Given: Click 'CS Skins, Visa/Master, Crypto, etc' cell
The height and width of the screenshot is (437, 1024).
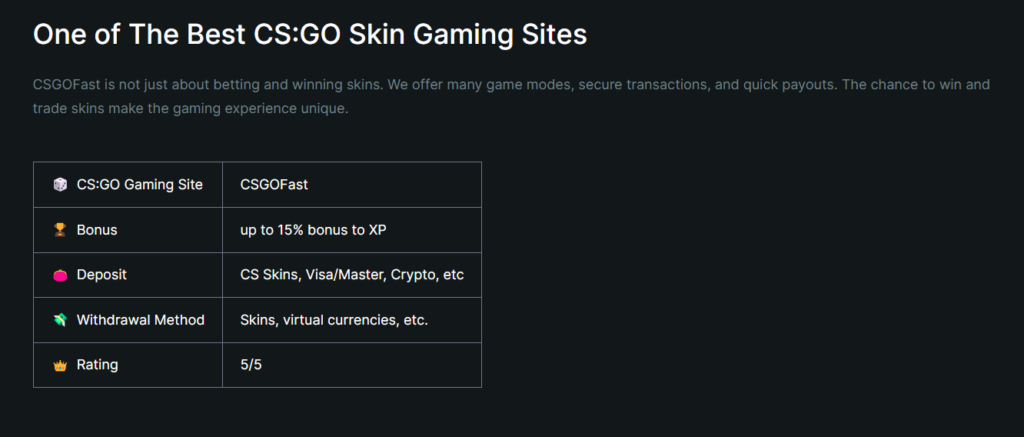Looking at the screenshot, I should point(352,275).
